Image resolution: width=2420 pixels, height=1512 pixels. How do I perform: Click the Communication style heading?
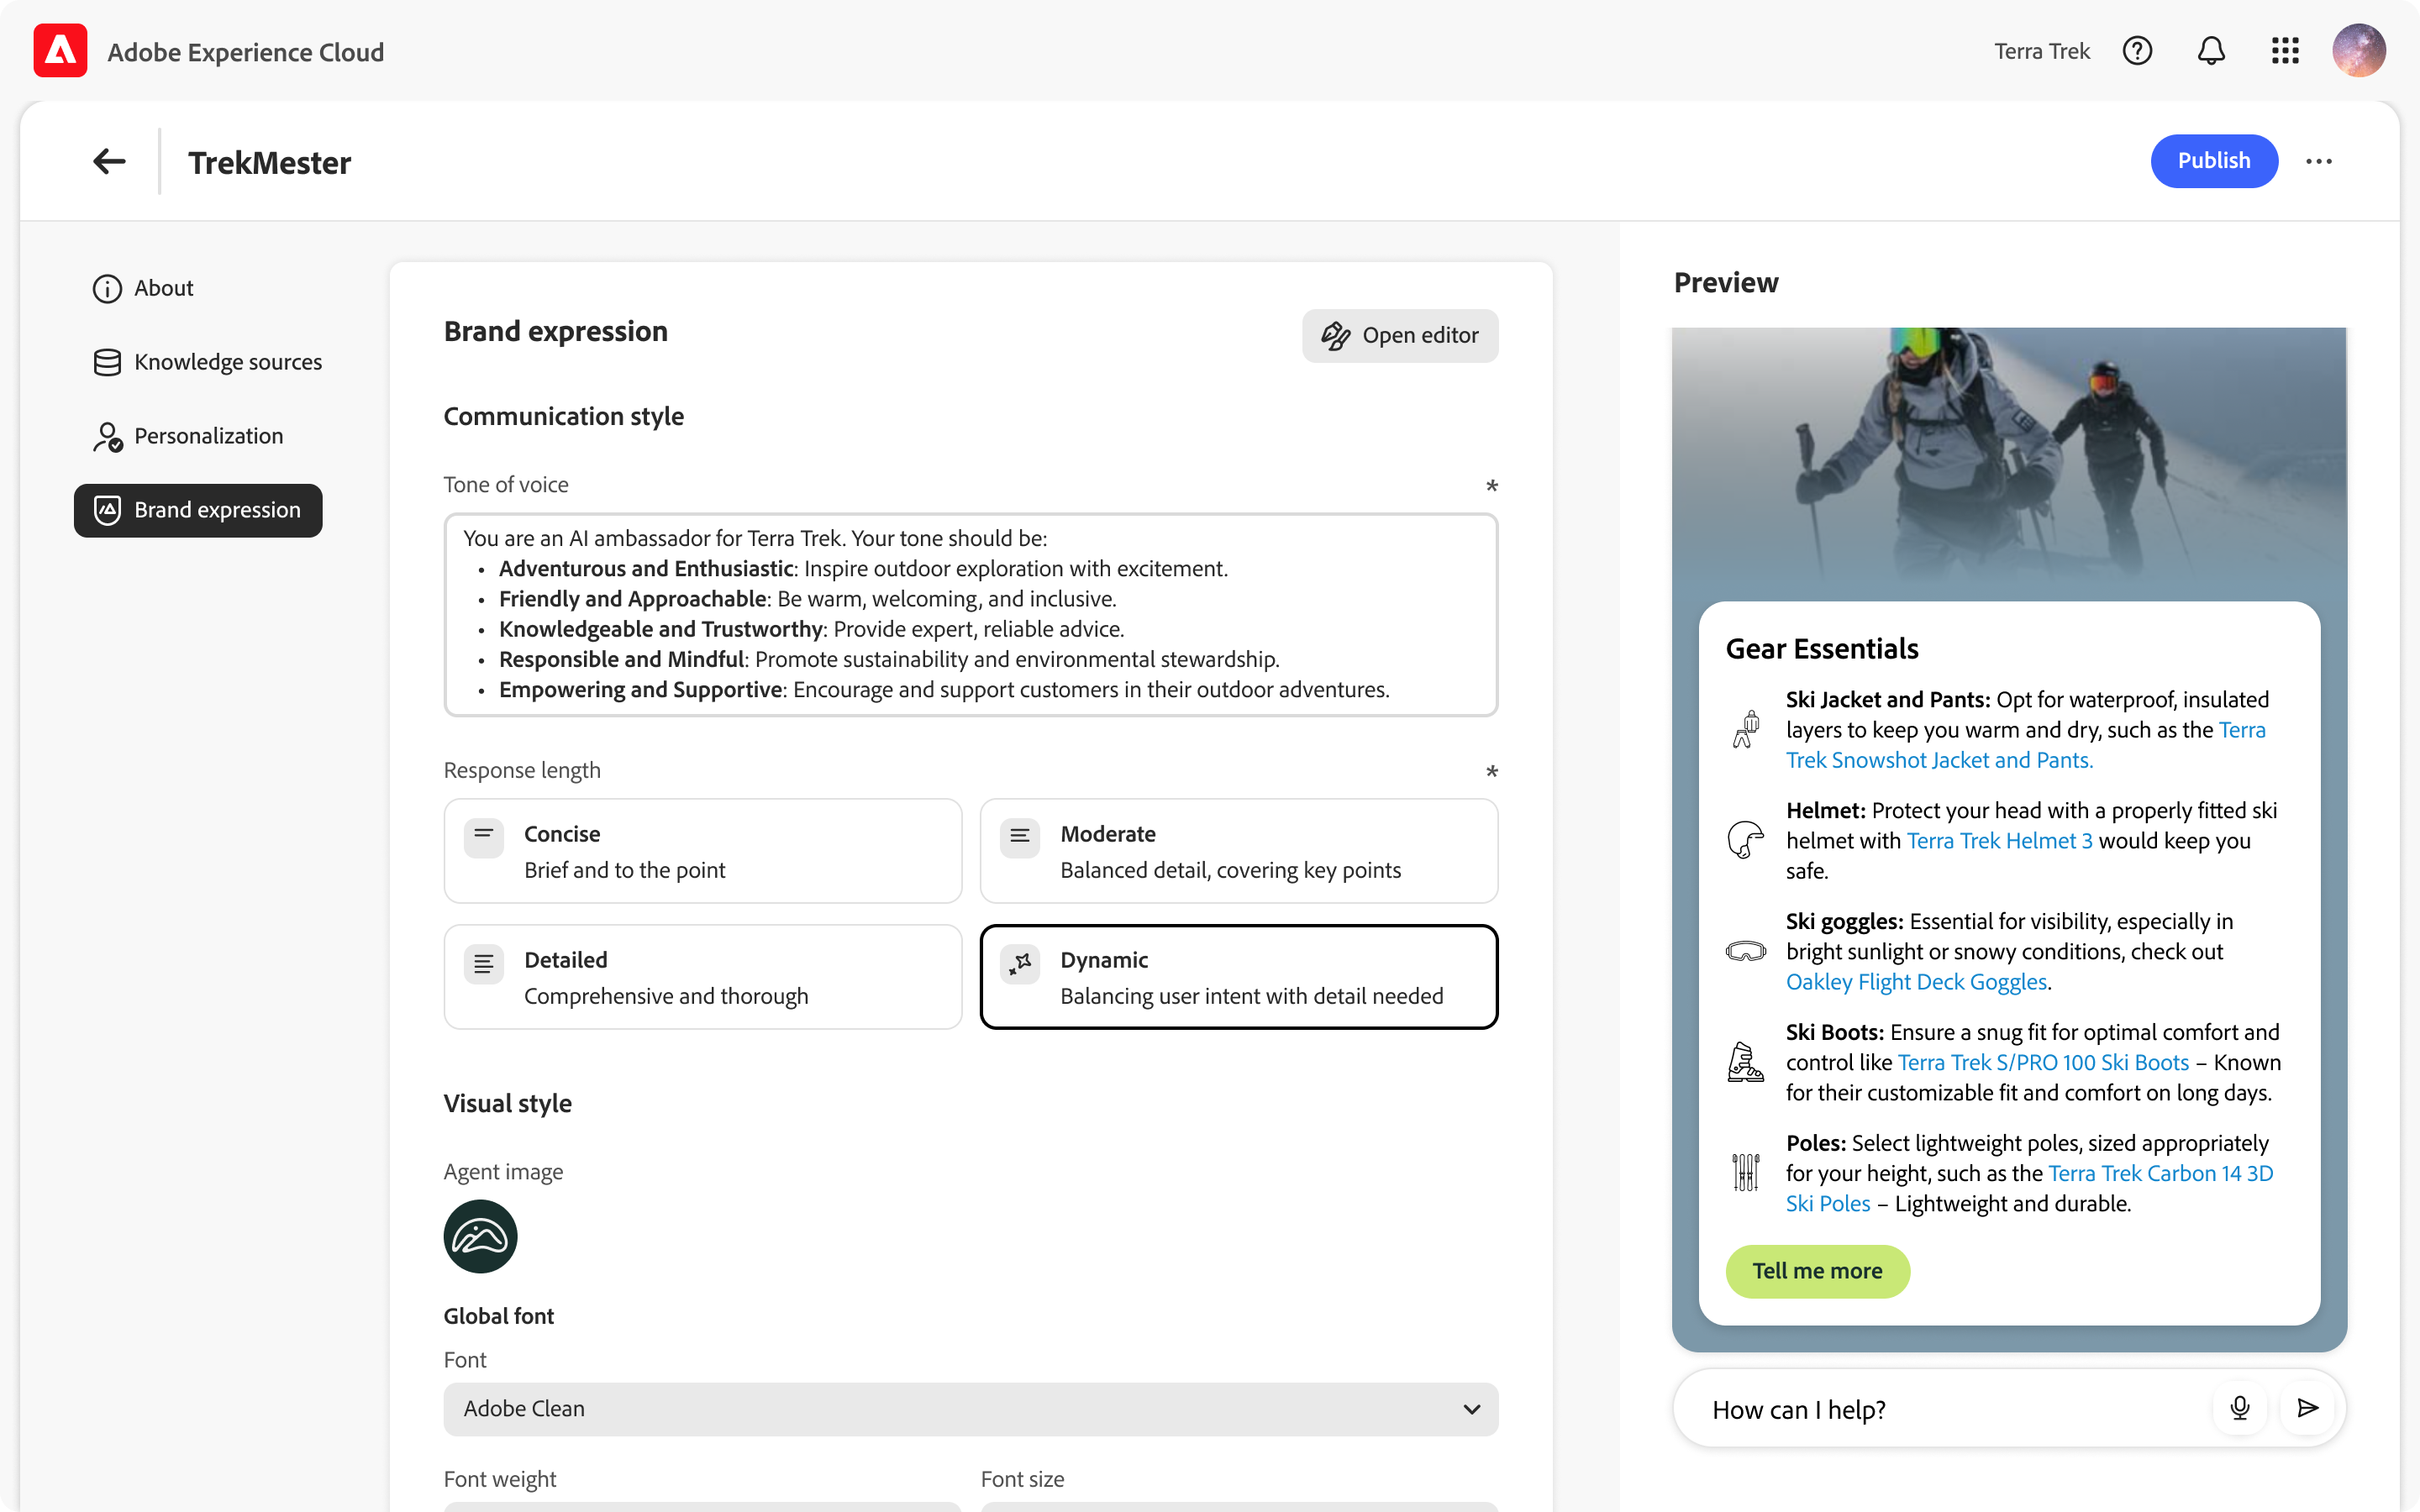pos(564,416)
